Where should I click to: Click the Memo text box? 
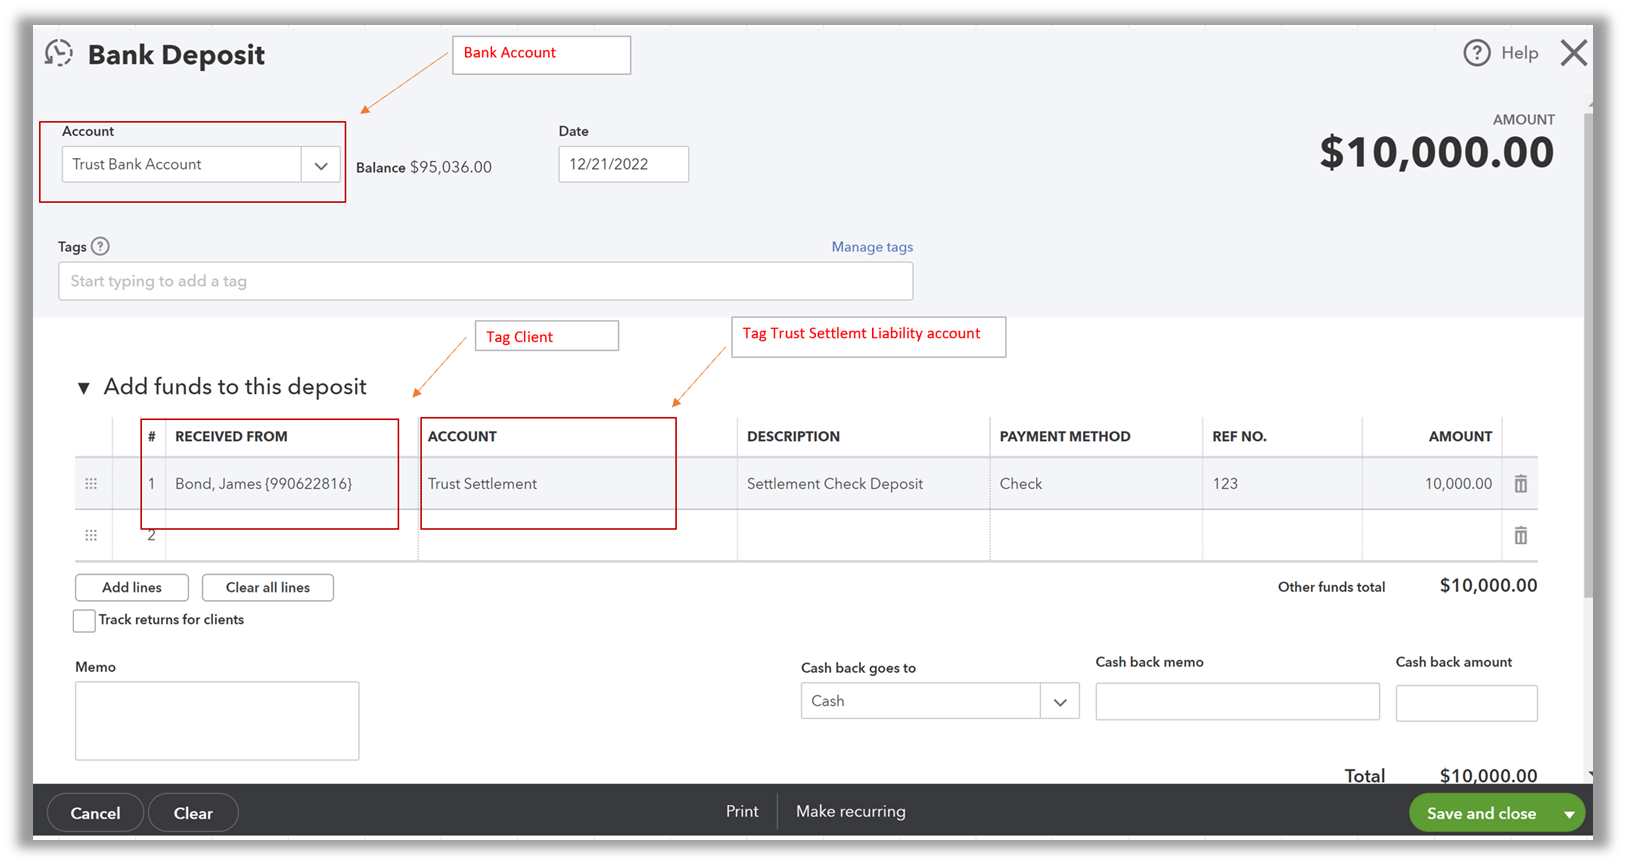[217, 721]
